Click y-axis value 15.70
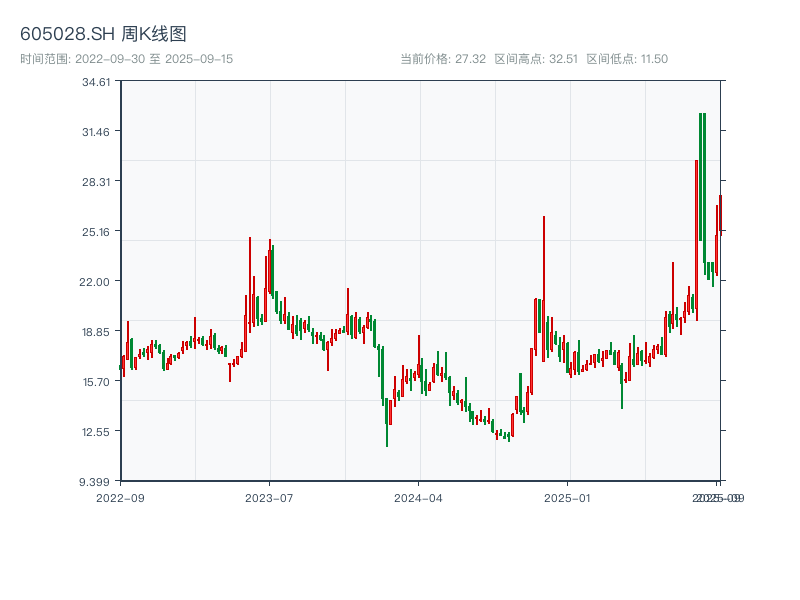The width and height of the screenshot is (800, 600). point(96,382)
